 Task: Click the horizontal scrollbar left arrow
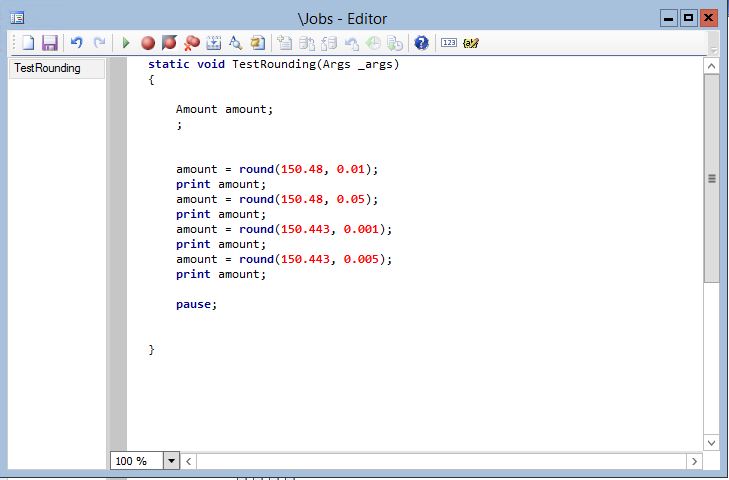point(188,461)
